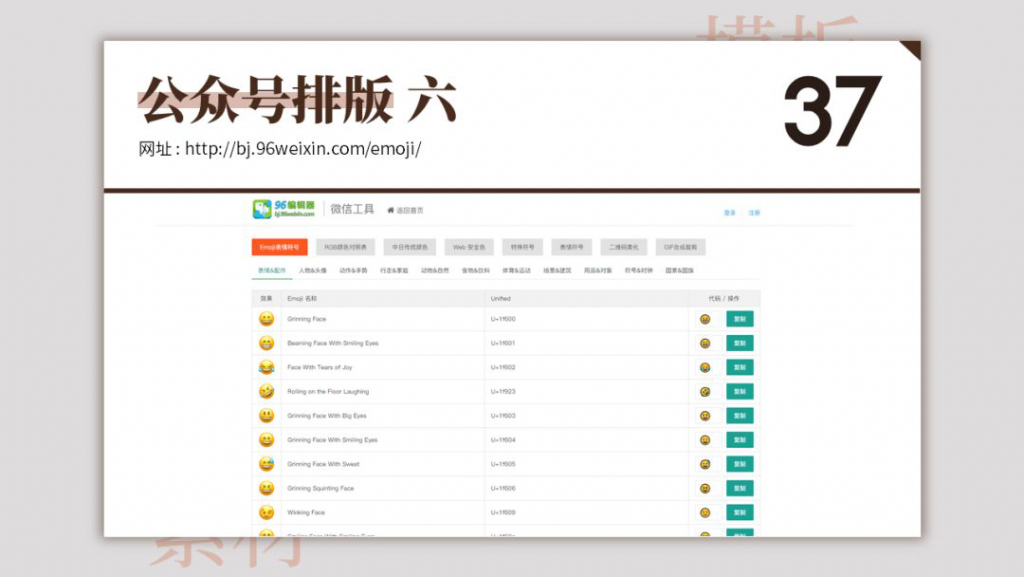This screenshot has height=577, width=1024.
Task: Click the Rolling on the Floor Laughing emoji
Action: 266,391
